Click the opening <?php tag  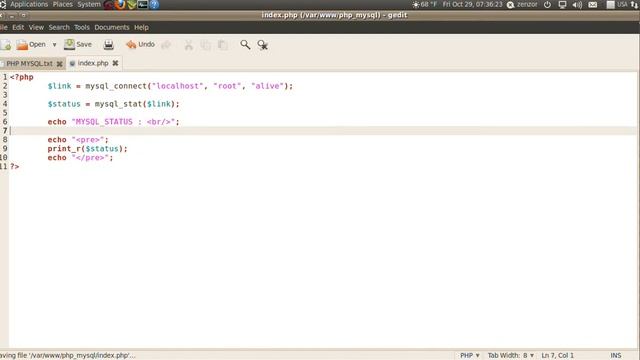click(x=22, y=77)
